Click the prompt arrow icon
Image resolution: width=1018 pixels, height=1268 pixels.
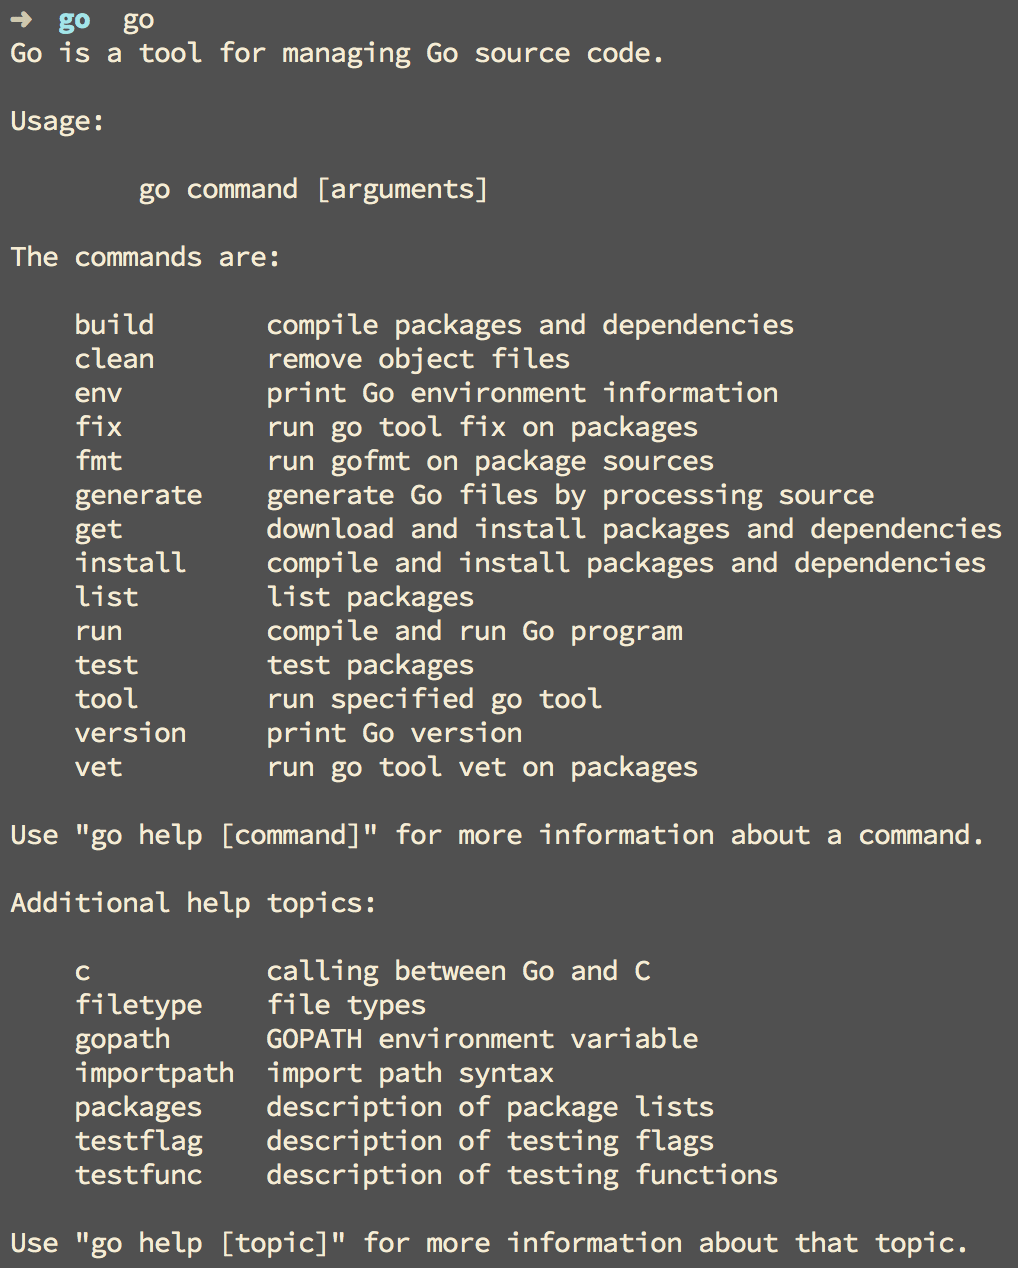click(21, 19)
